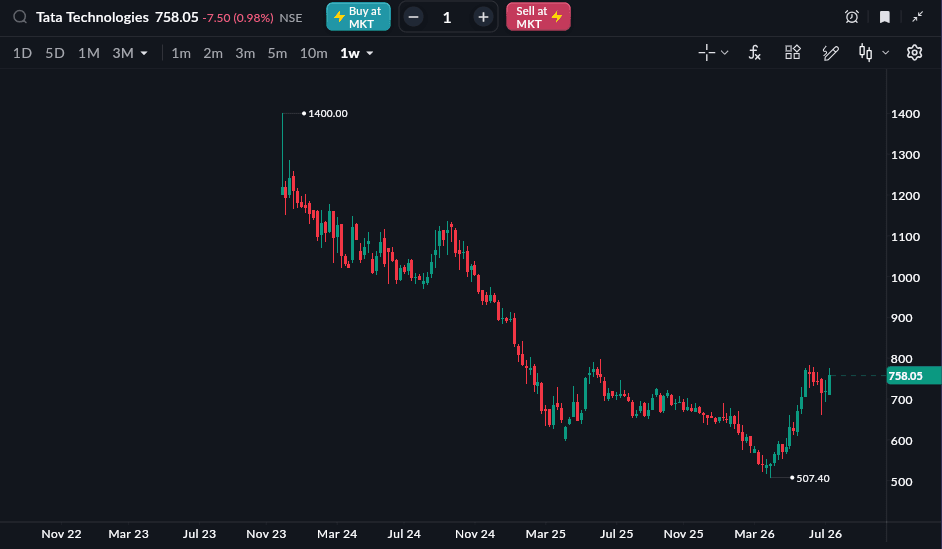Click current price tag 758.05 on axis

(x=913, y=376)
